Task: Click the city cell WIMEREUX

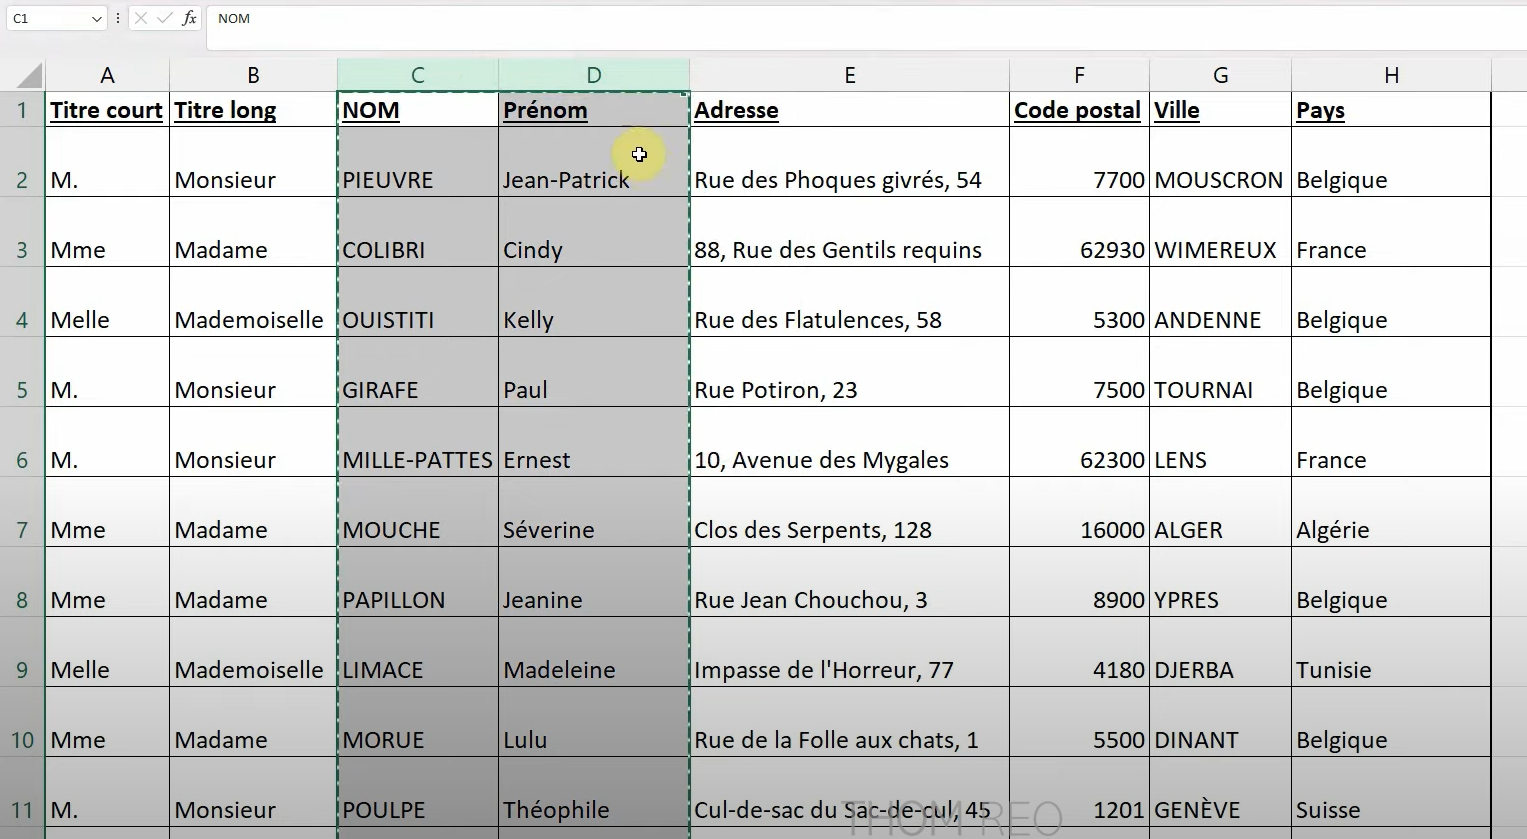Action: click(x=1220, y=232)
